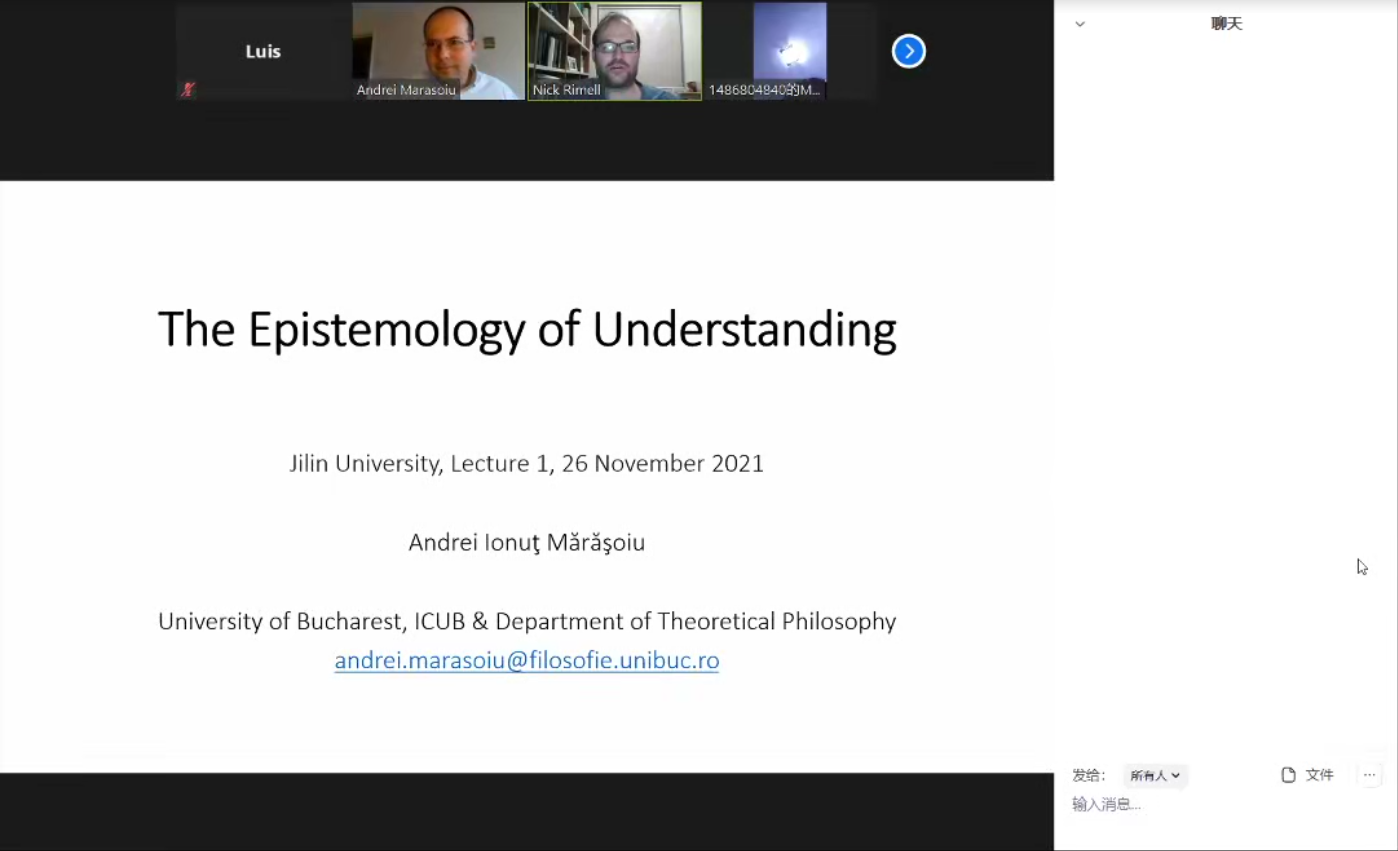Click the 发给 label in chat
The image size is (1398, 851).
[1088, 775]
